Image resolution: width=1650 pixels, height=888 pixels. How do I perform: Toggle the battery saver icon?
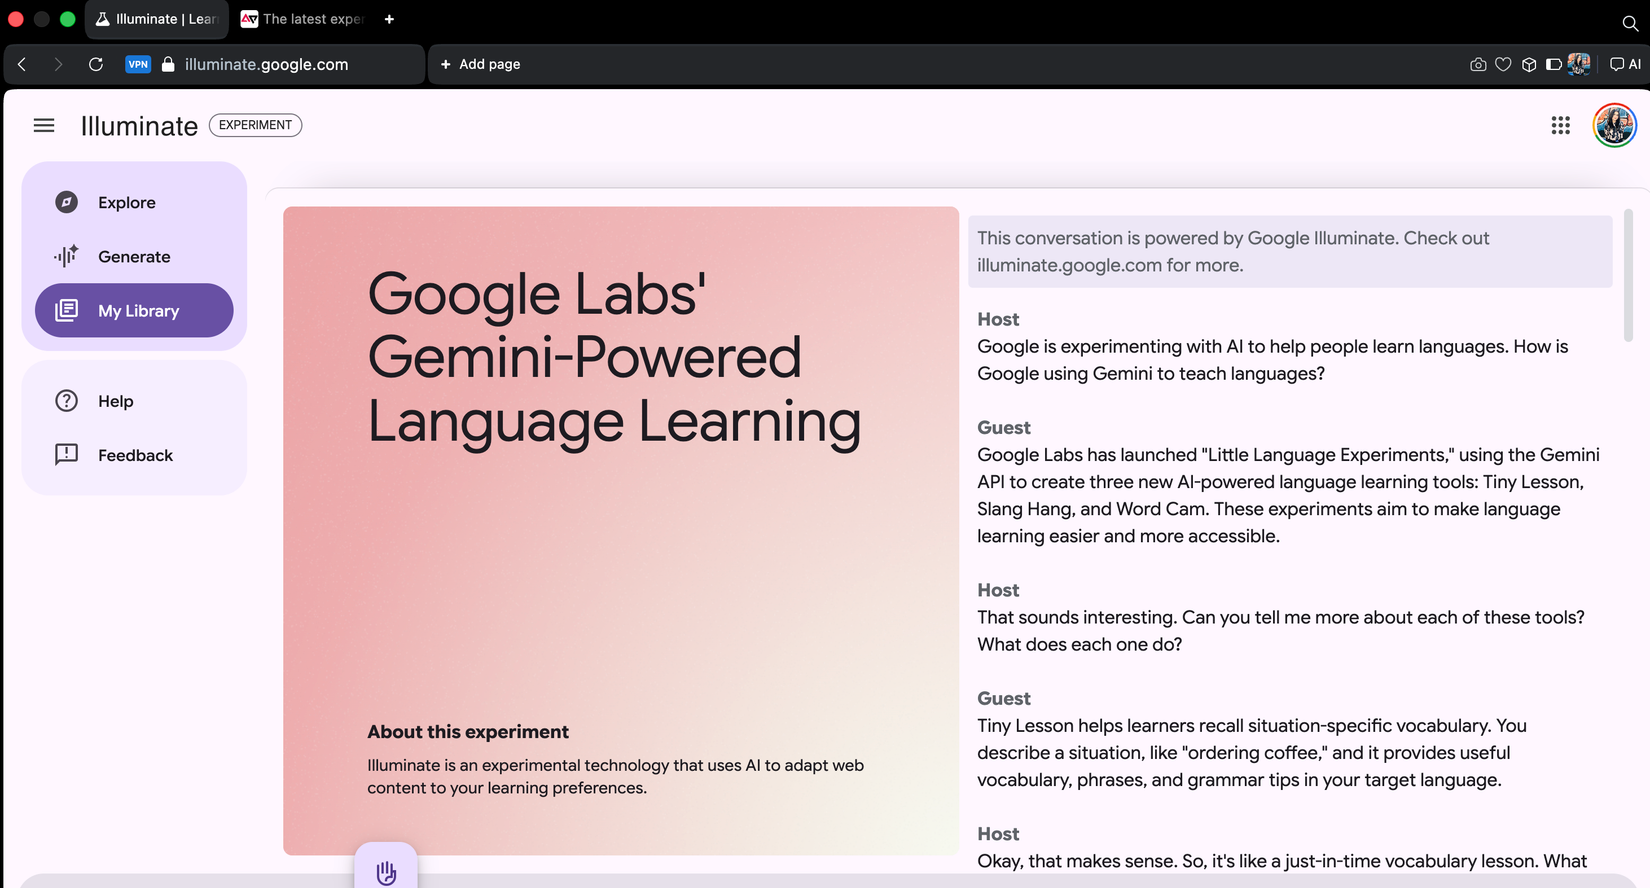tap(1554, 64)
